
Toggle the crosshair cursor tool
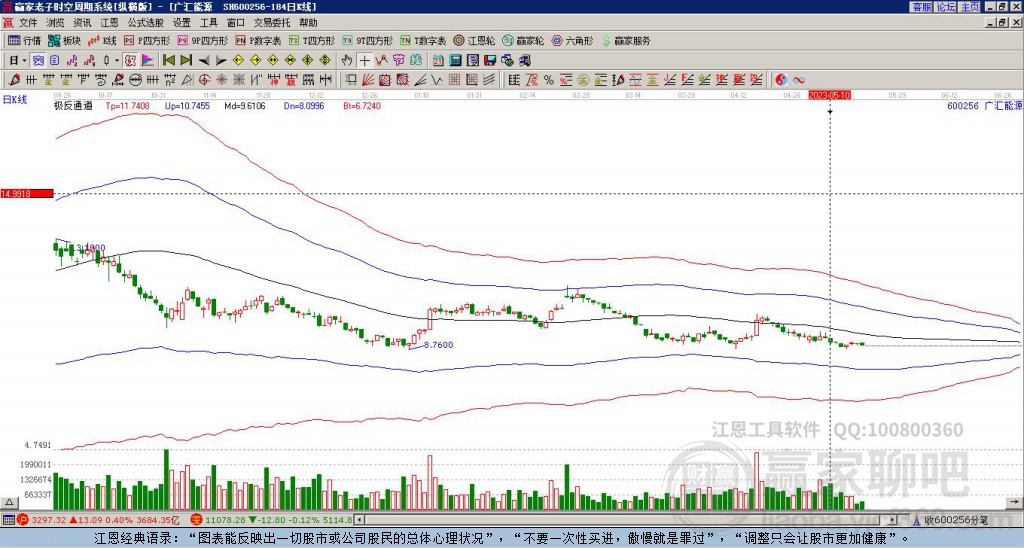364,60
